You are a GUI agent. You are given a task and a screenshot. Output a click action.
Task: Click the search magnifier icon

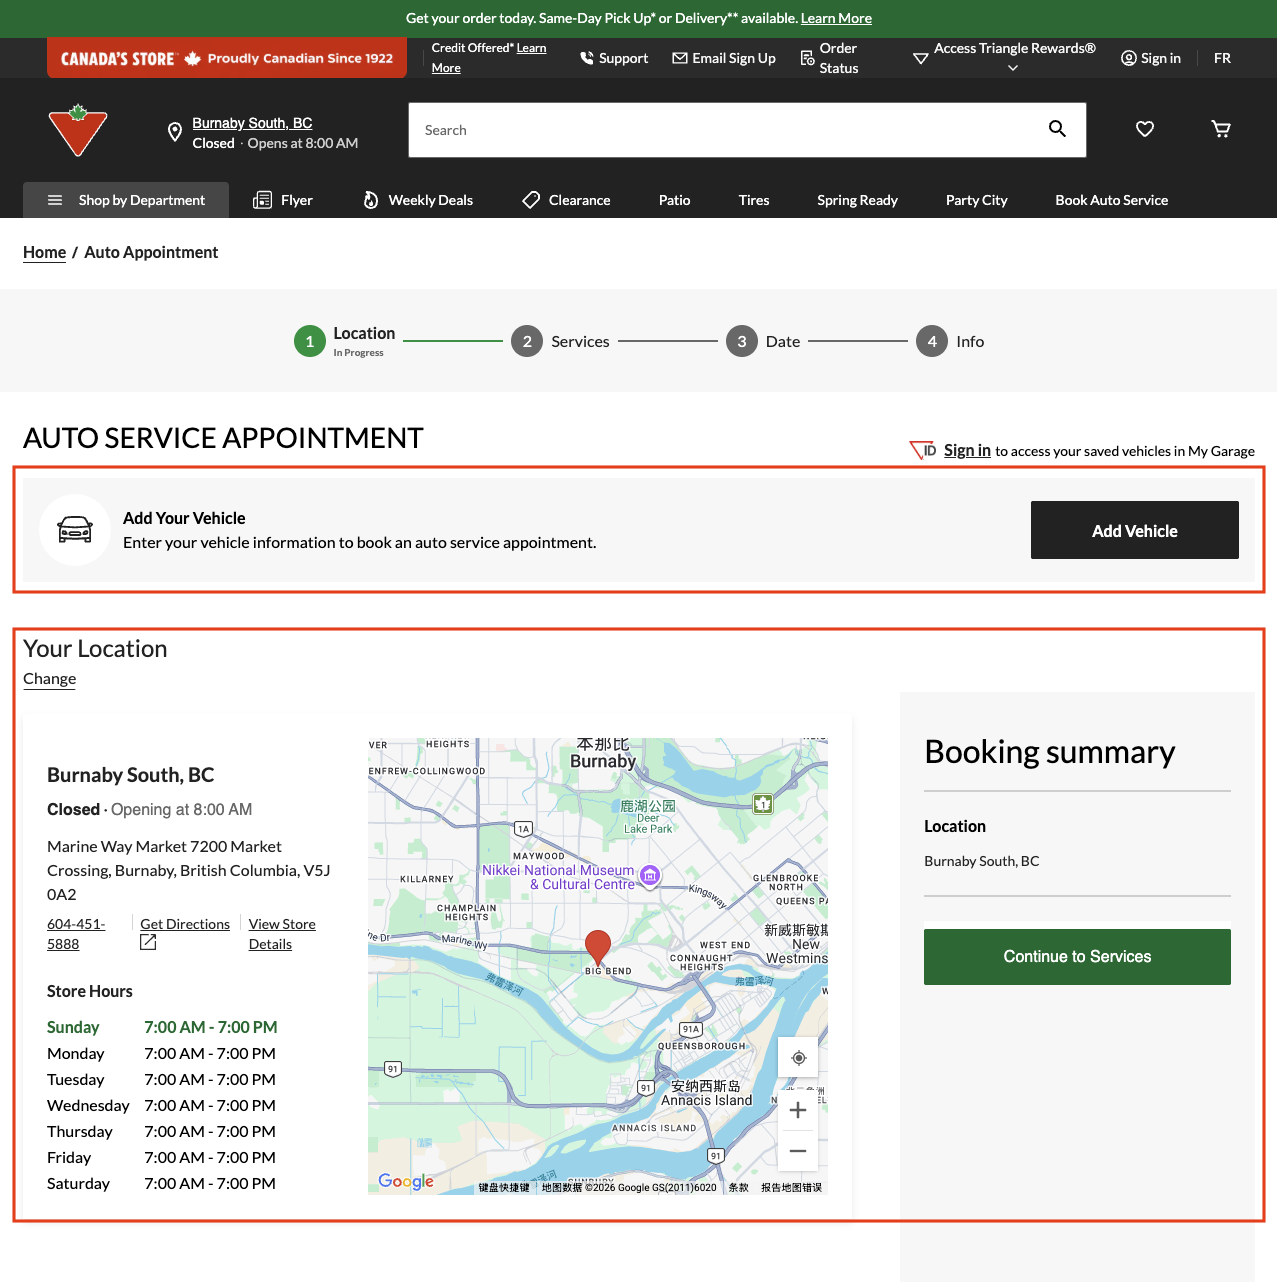(1057, 129)
